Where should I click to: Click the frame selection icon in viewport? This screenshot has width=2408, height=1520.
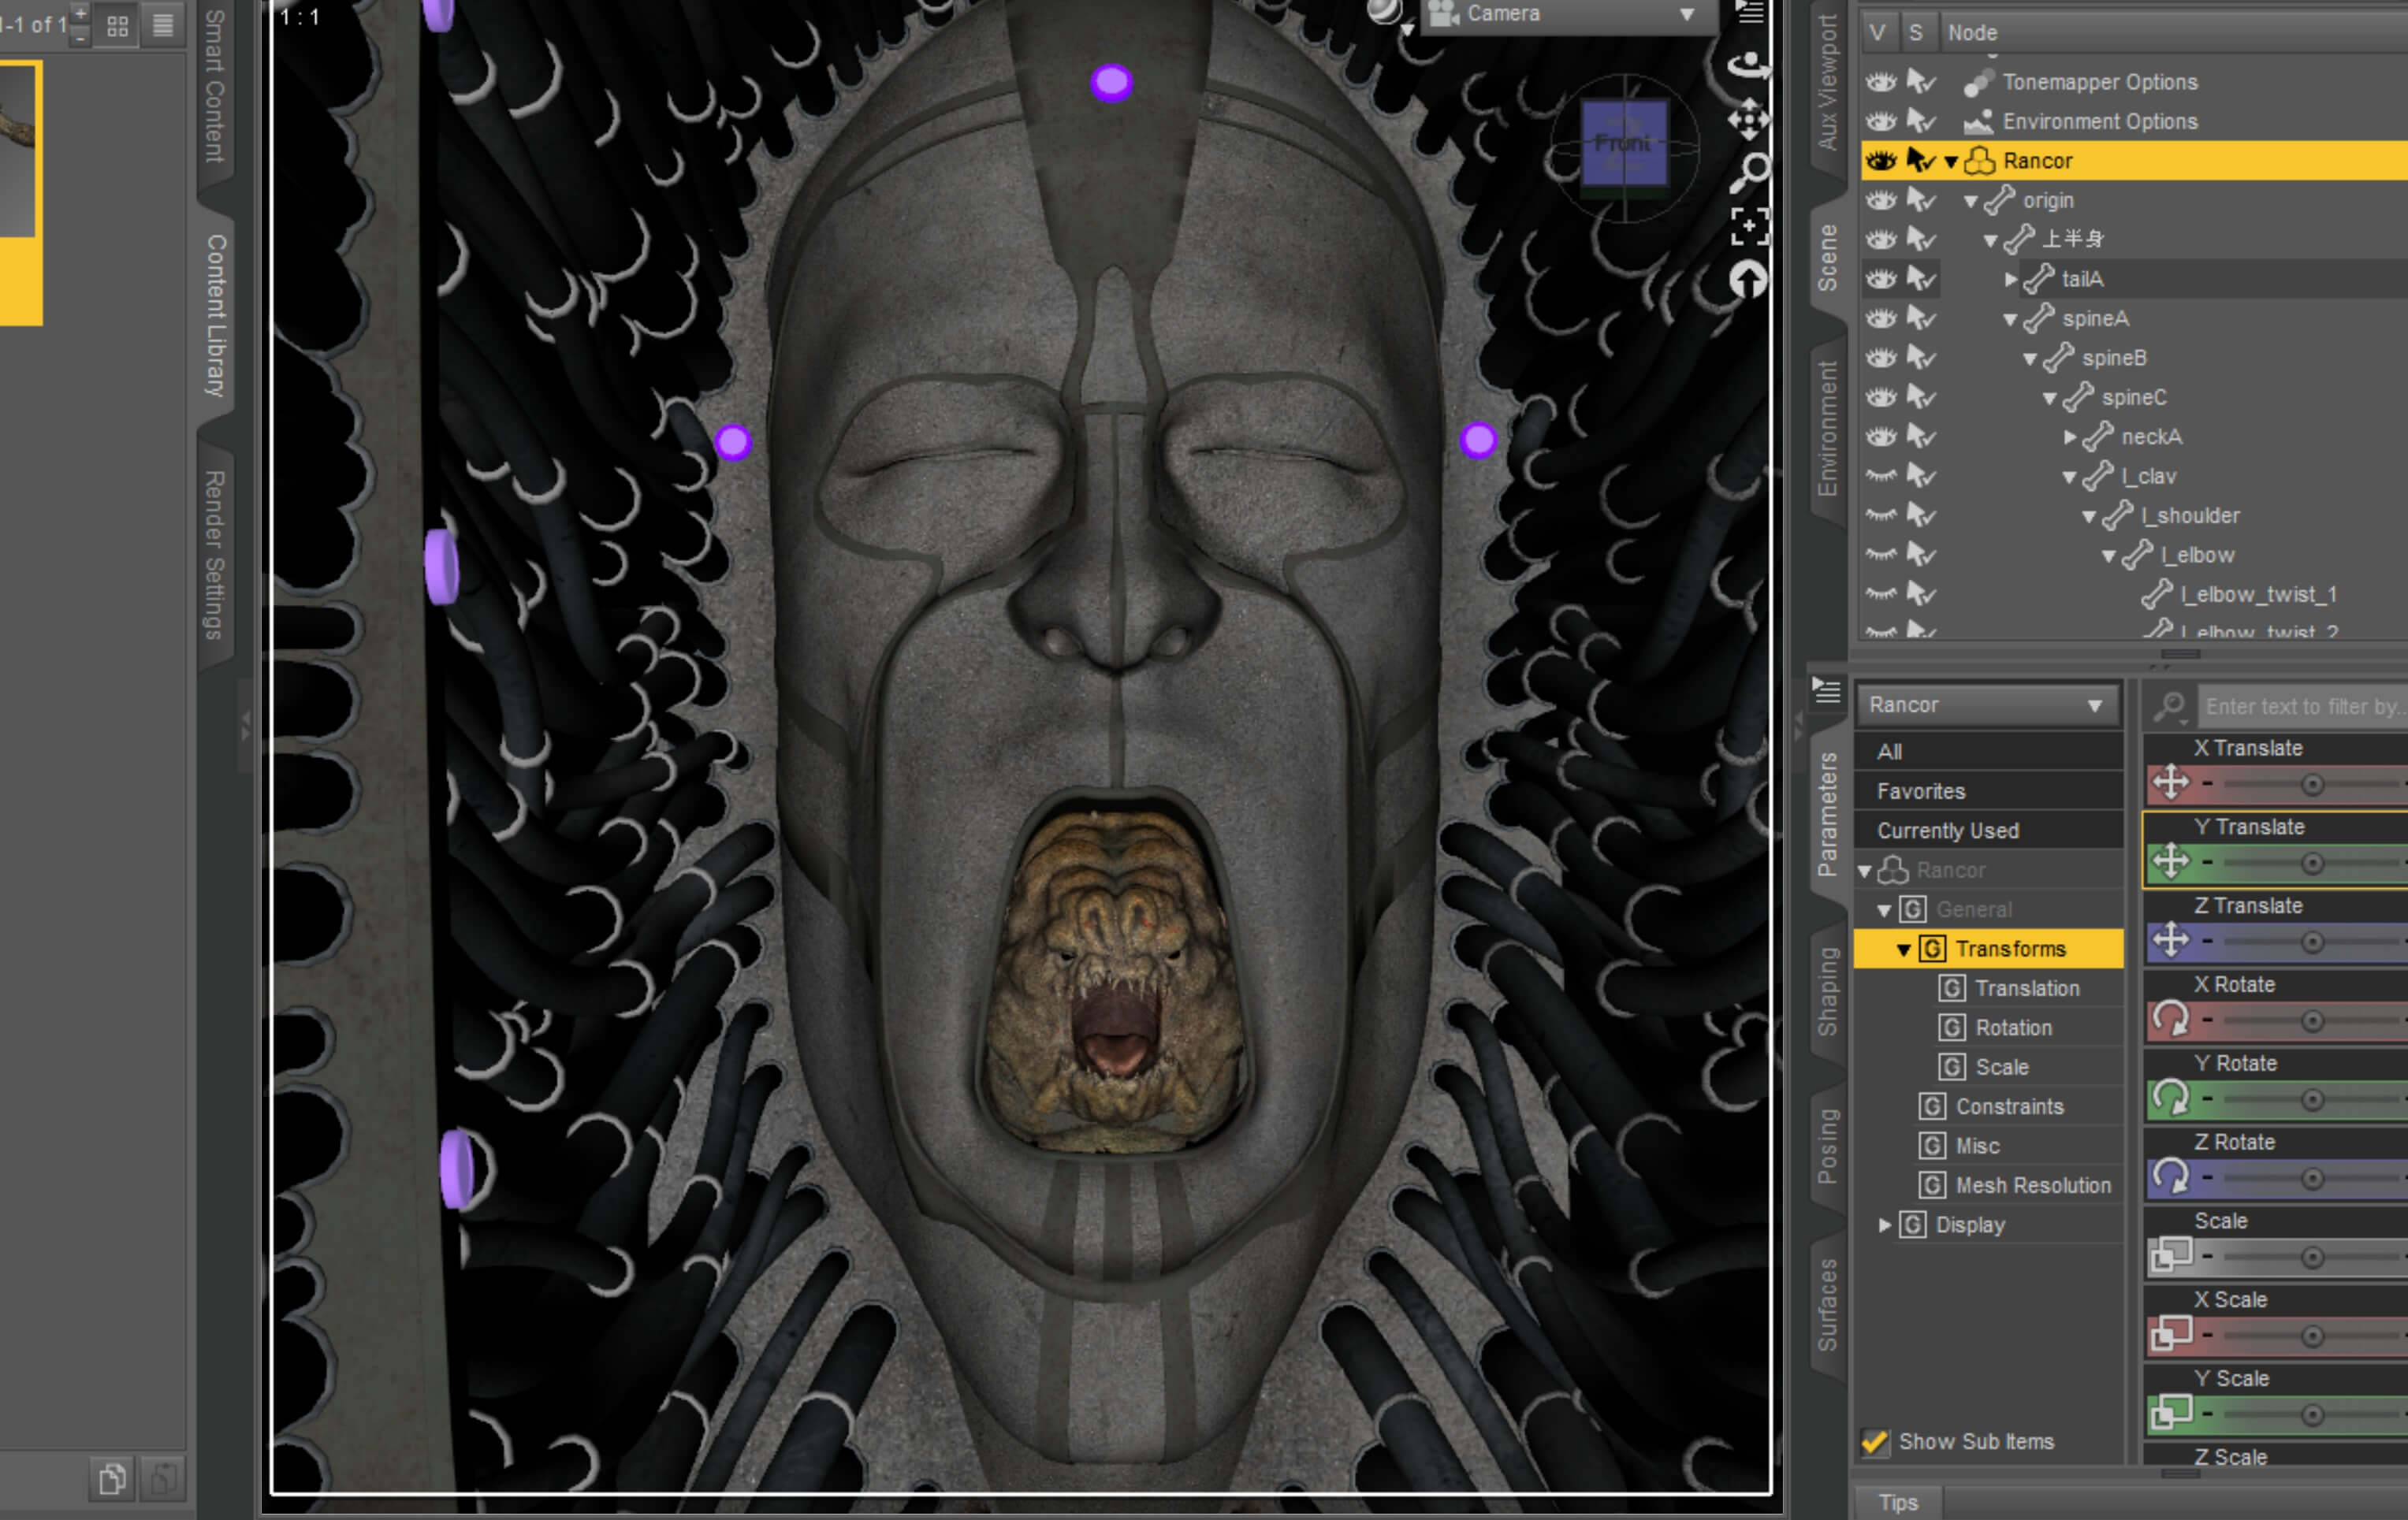(x=1749, y=226)
